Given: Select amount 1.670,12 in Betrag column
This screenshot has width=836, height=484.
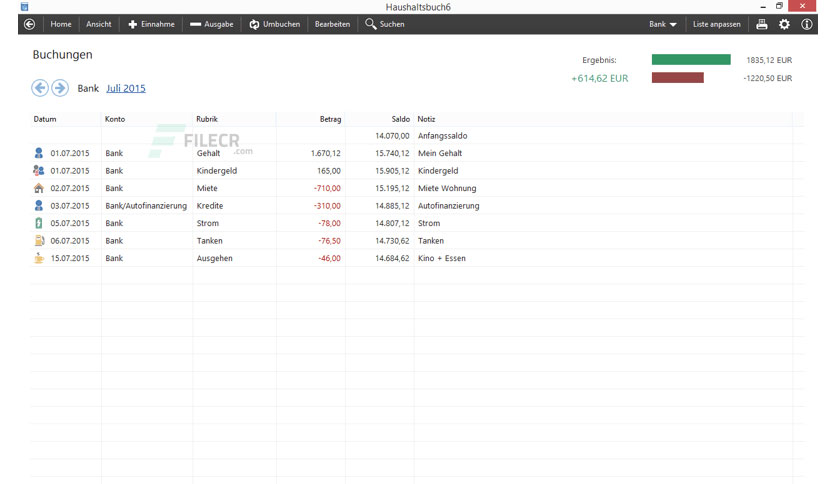Looking at the screenshot, I should [325, 153].
